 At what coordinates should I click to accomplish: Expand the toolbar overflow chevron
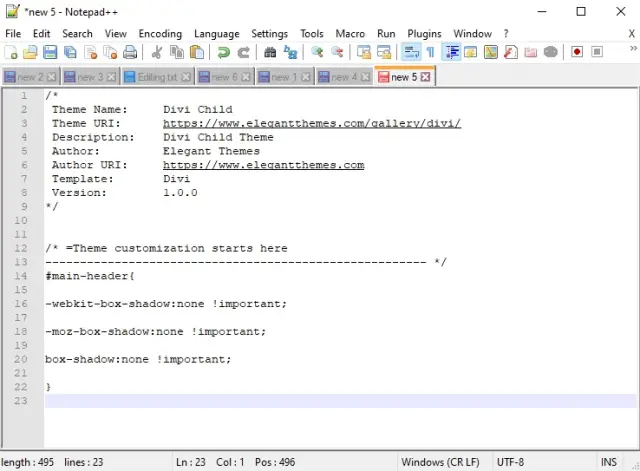pos(633,48)
